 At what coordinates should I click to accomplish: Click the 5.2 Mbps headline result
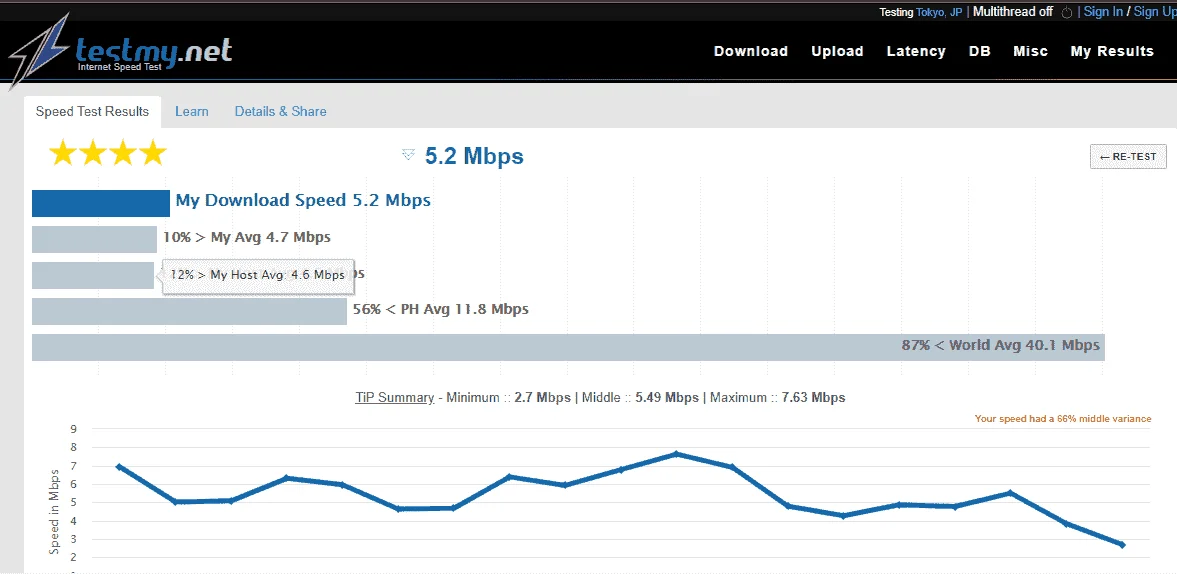tap(474, 156)
